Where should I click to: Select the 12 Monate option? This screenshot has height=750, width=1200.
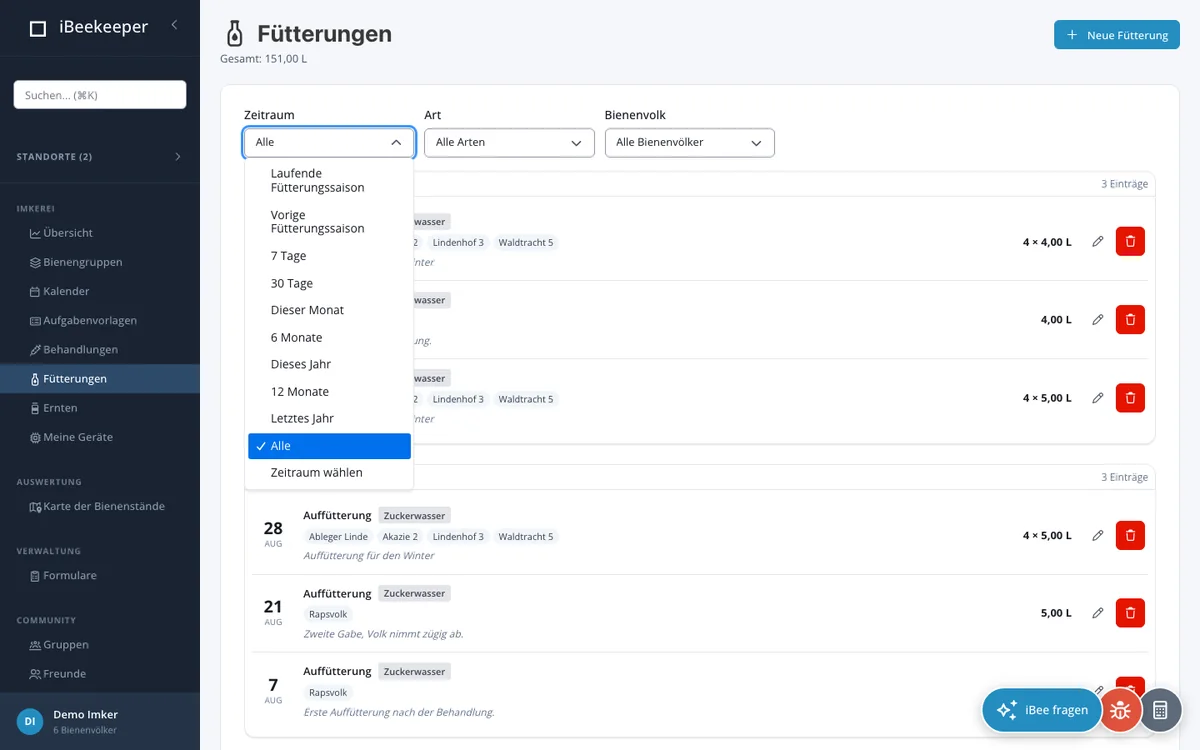pyautogui.click(x=329, y=391)
